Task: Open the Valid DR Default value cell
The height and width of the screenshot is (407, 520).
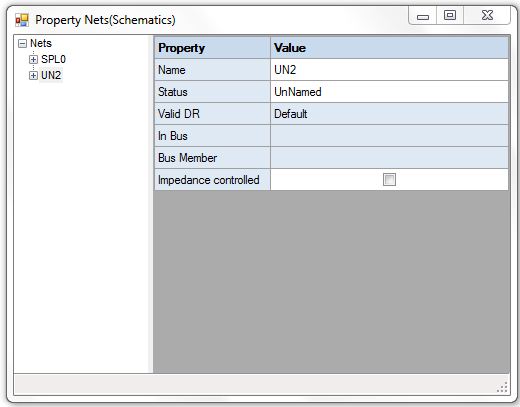Action: 389,114
